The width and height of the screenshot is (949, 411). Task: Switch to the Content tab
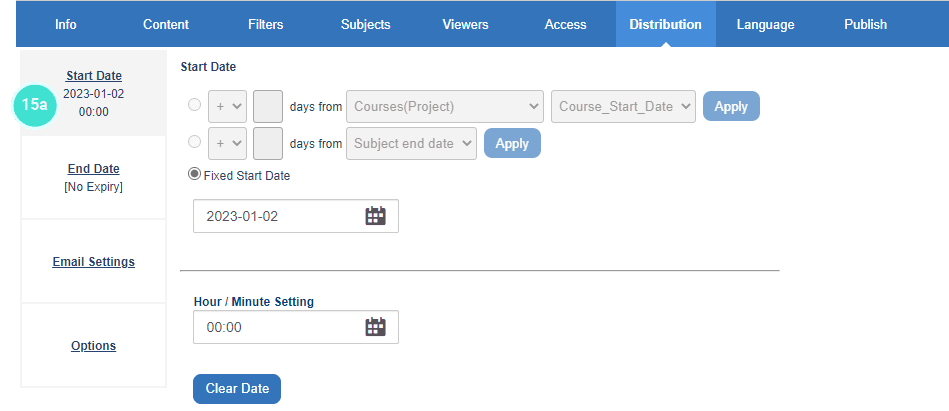(x=166, y=24)
